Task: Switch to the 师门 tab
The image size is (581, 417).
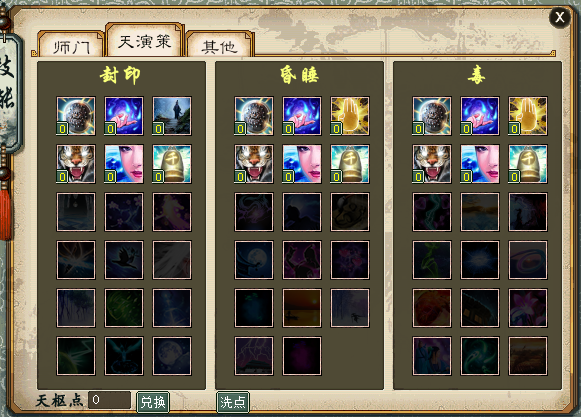Action: (71, 46)
